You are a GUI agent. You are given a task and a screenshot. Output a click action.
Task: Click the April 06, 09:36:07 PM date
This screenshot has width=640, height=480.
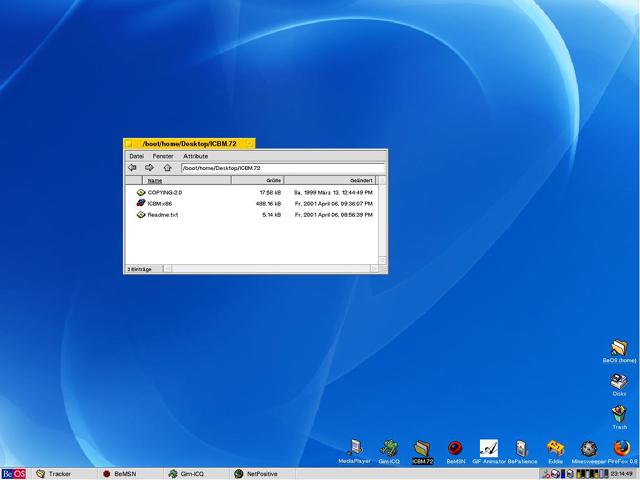pos(334,203)
